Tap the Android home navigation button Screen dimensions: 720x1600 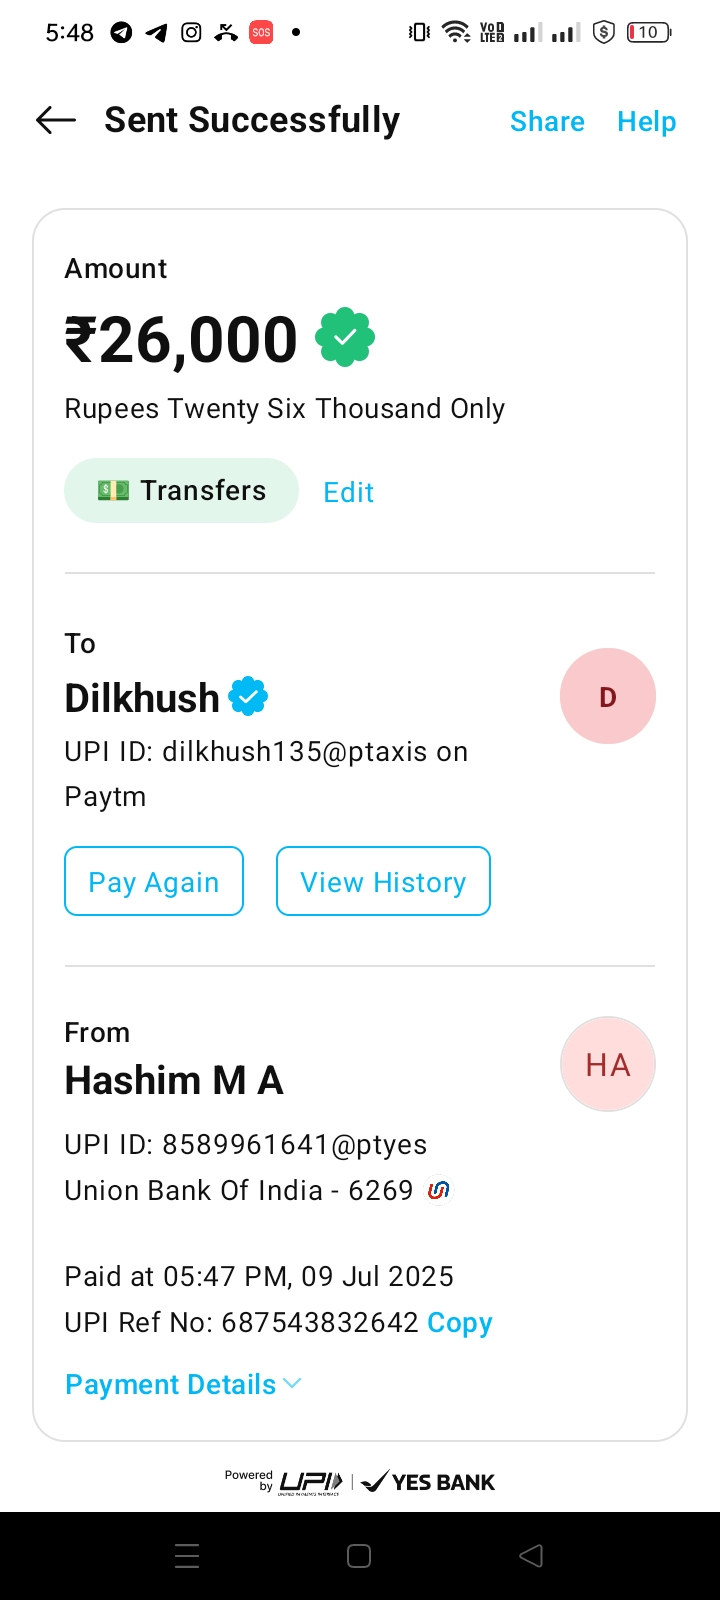[x=359, y=1556]
